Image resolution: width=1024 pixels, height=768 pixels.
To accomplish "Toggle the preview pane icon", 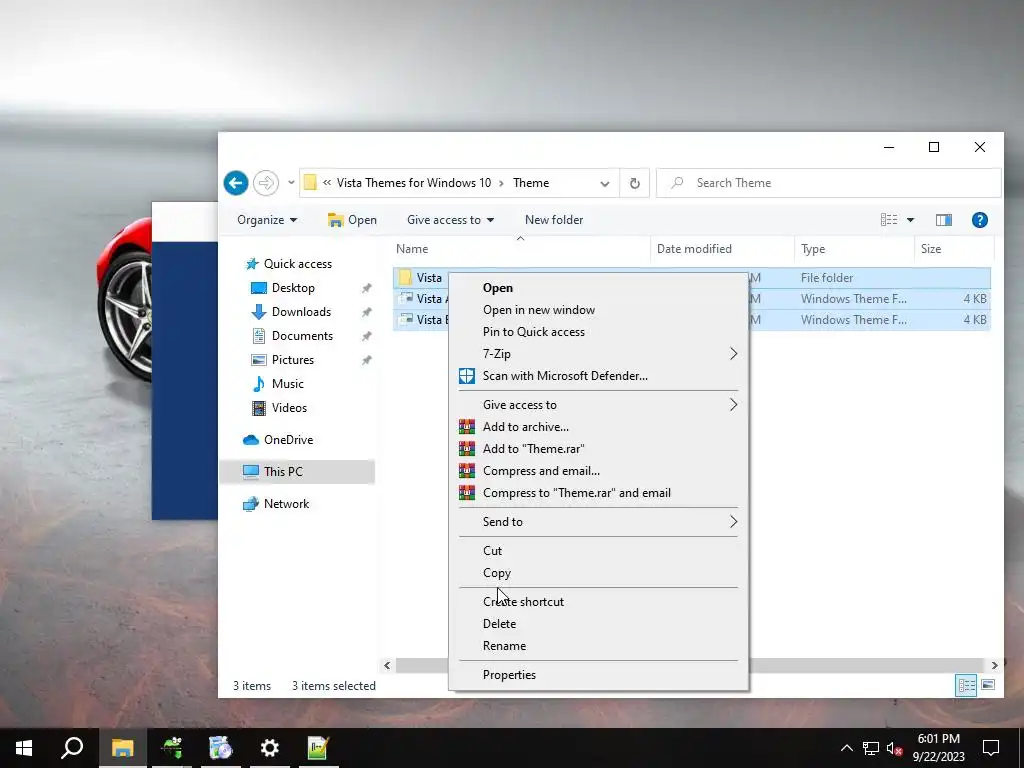I will coord(944,220).
